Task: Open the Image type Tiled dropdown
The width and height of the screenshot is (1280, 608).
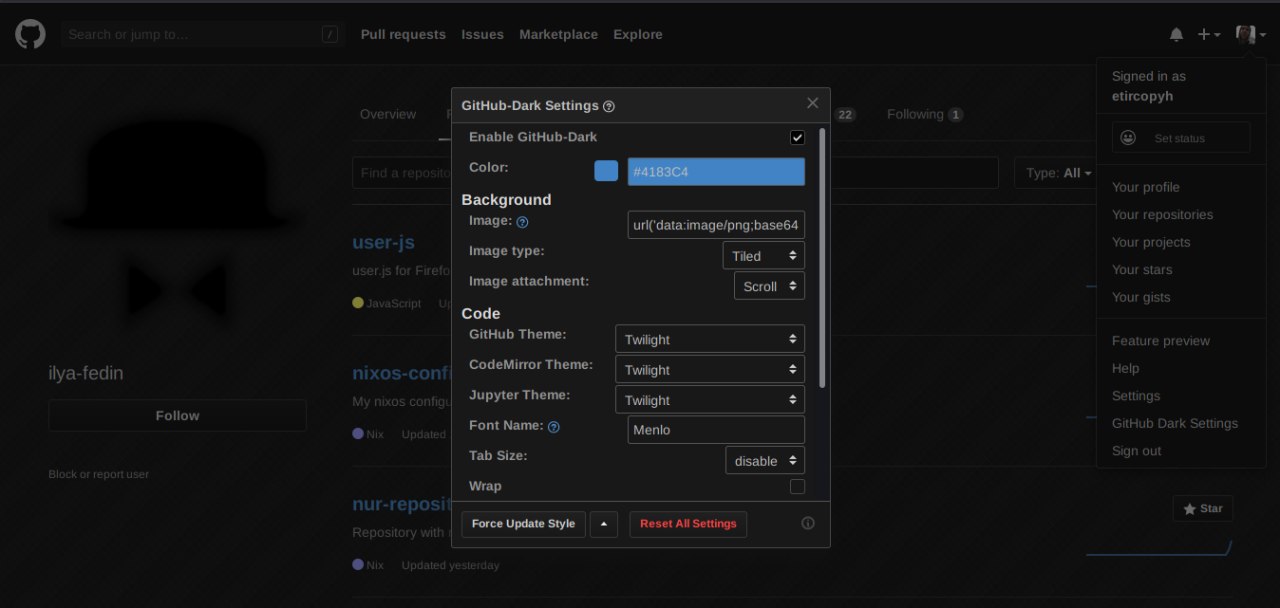Action: click(x=764, y=256)
